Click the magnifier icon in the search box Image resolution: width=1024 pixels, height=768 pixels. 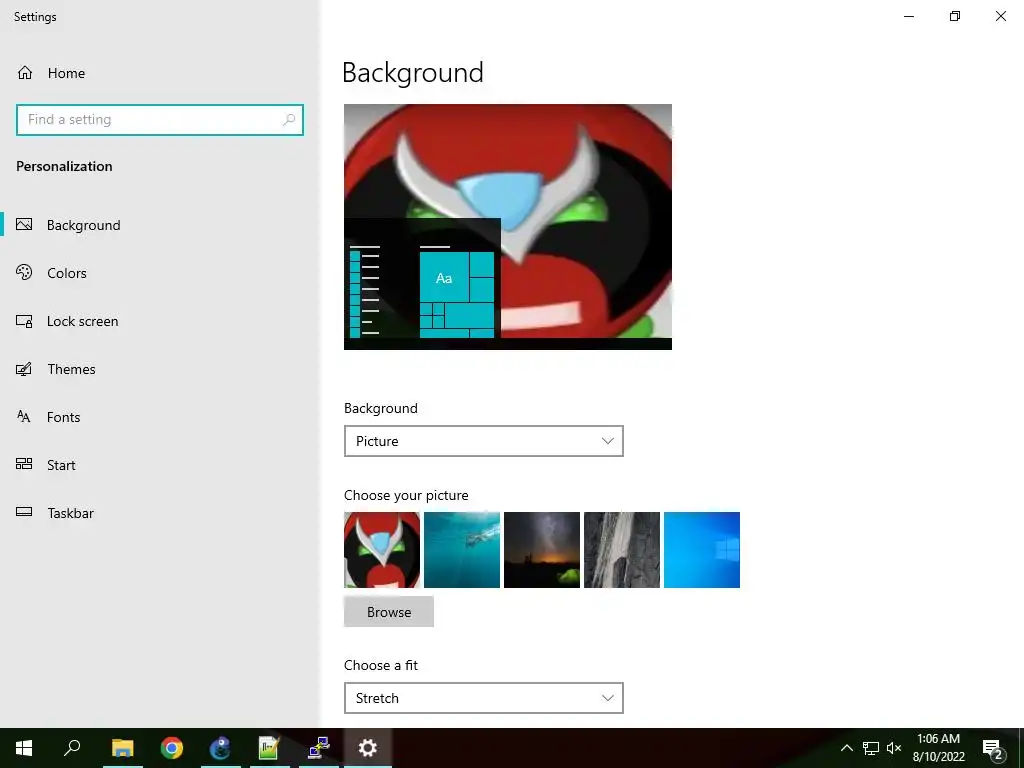coord(289,120)
